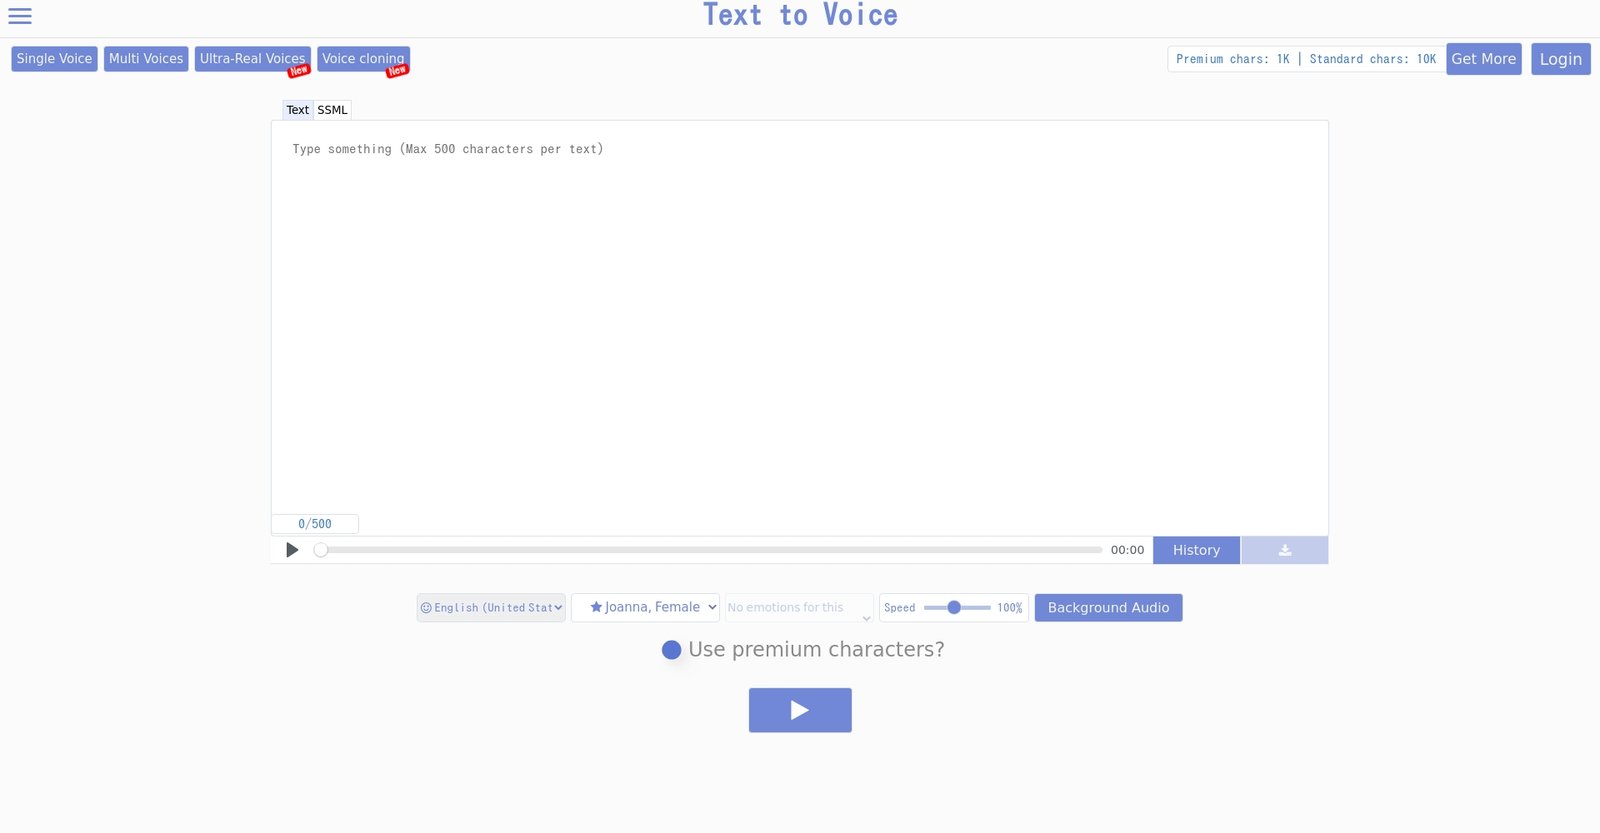Click the download audio icon
Screen dimensions: 1600x833
1284,550
